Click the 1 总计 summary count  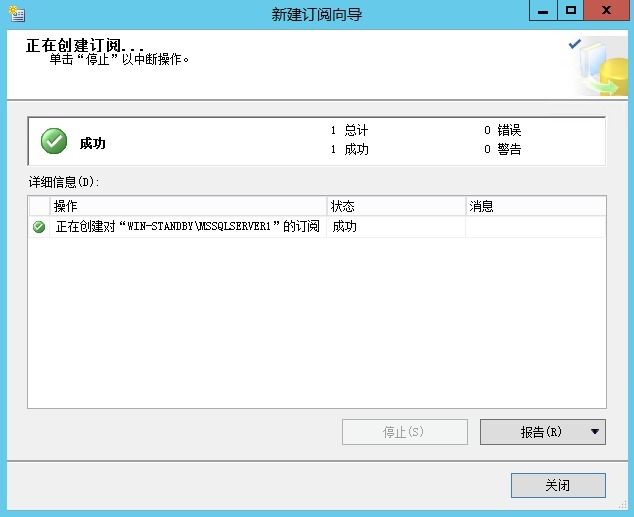(x=350, y=131)
